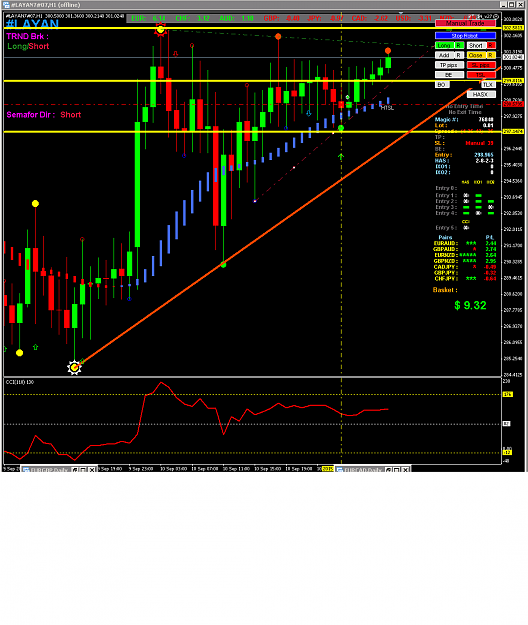Toggle the TP pips button
This screenshot has height=625, width=528.
click(449, 65)
